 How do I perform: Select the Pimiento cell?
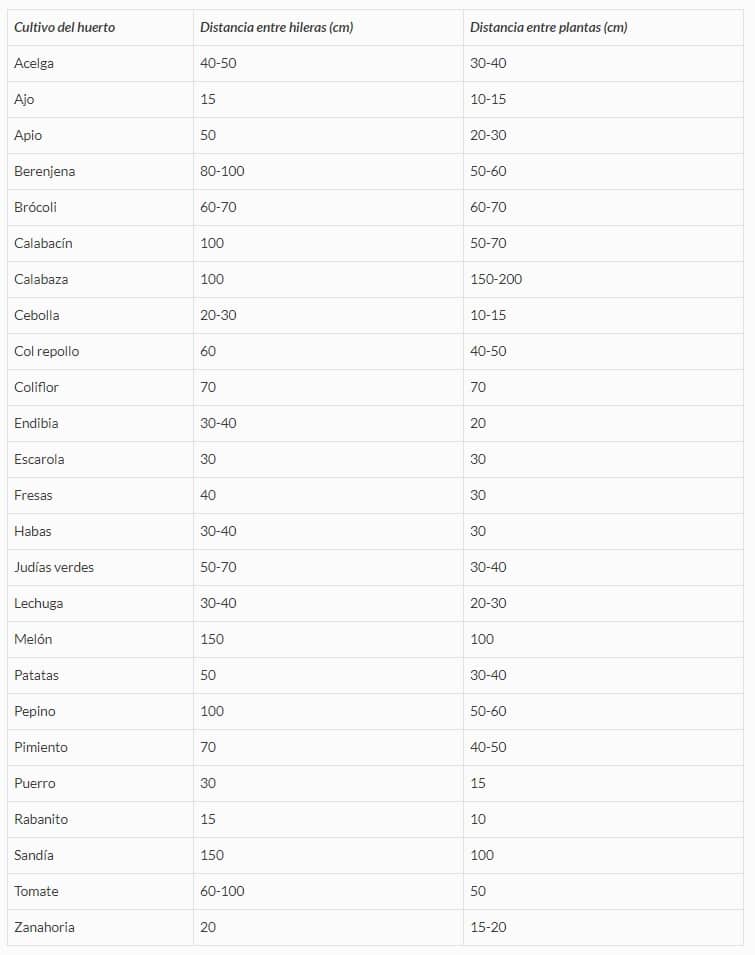pyautogui.click(x=41, y=747)
